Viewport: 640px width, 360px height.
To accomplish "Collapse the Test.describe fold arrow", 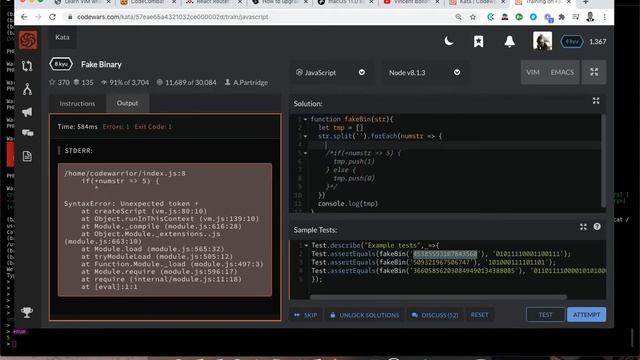I will (x=306, y=245).
